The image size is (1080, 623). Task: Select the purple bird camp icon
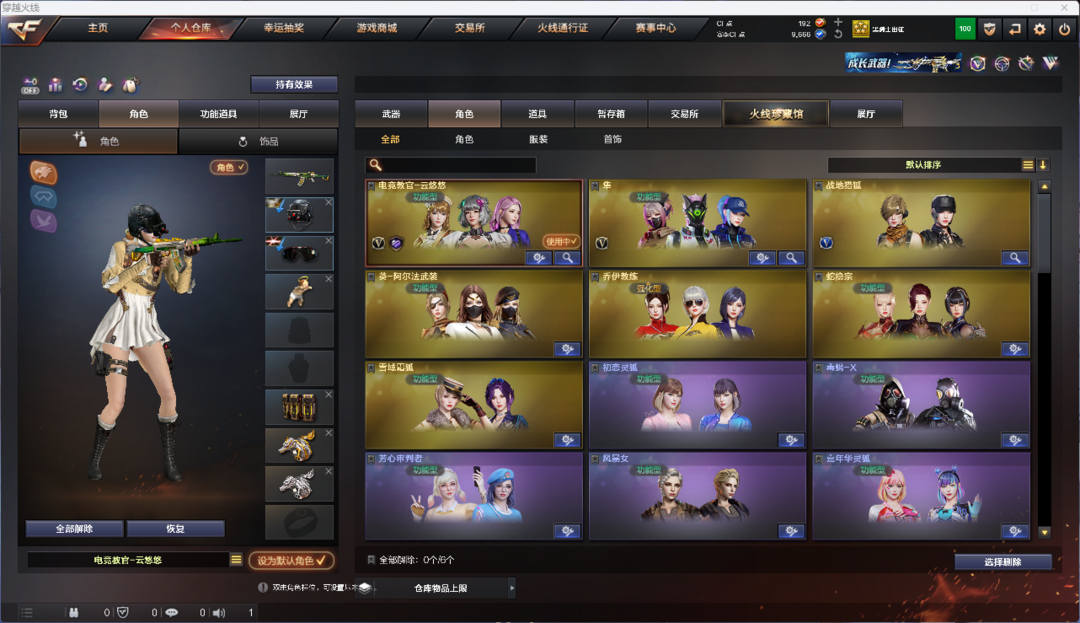(x=43, y=221)
